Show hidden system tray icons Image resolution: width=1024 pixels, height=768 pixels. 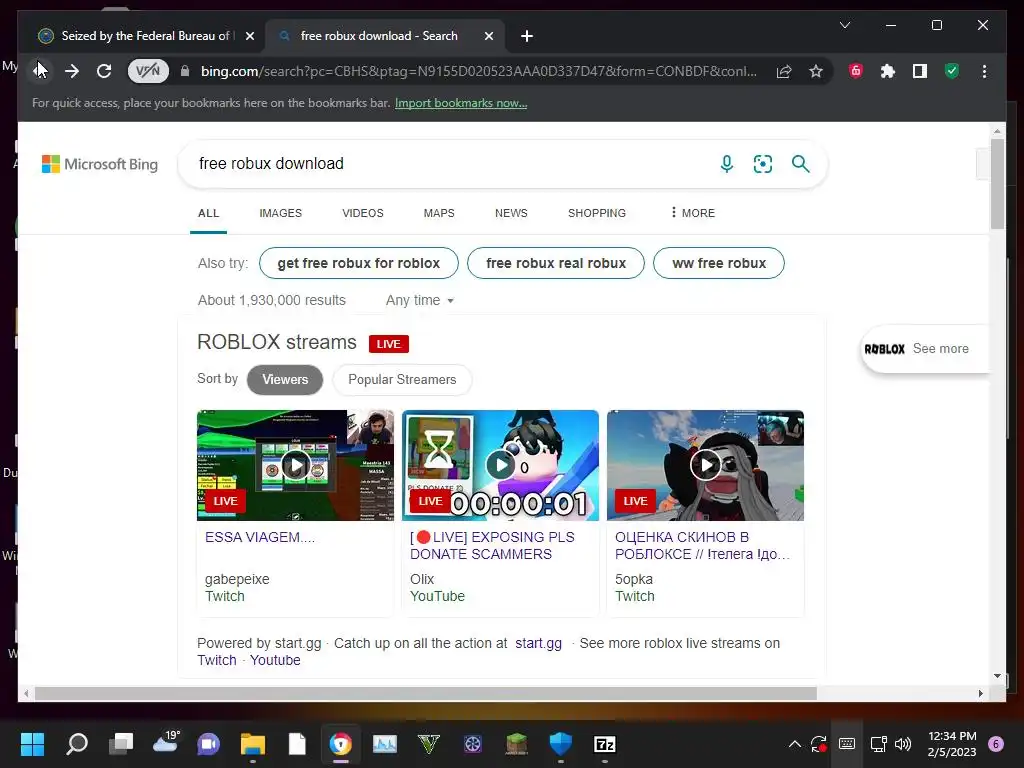794,744
